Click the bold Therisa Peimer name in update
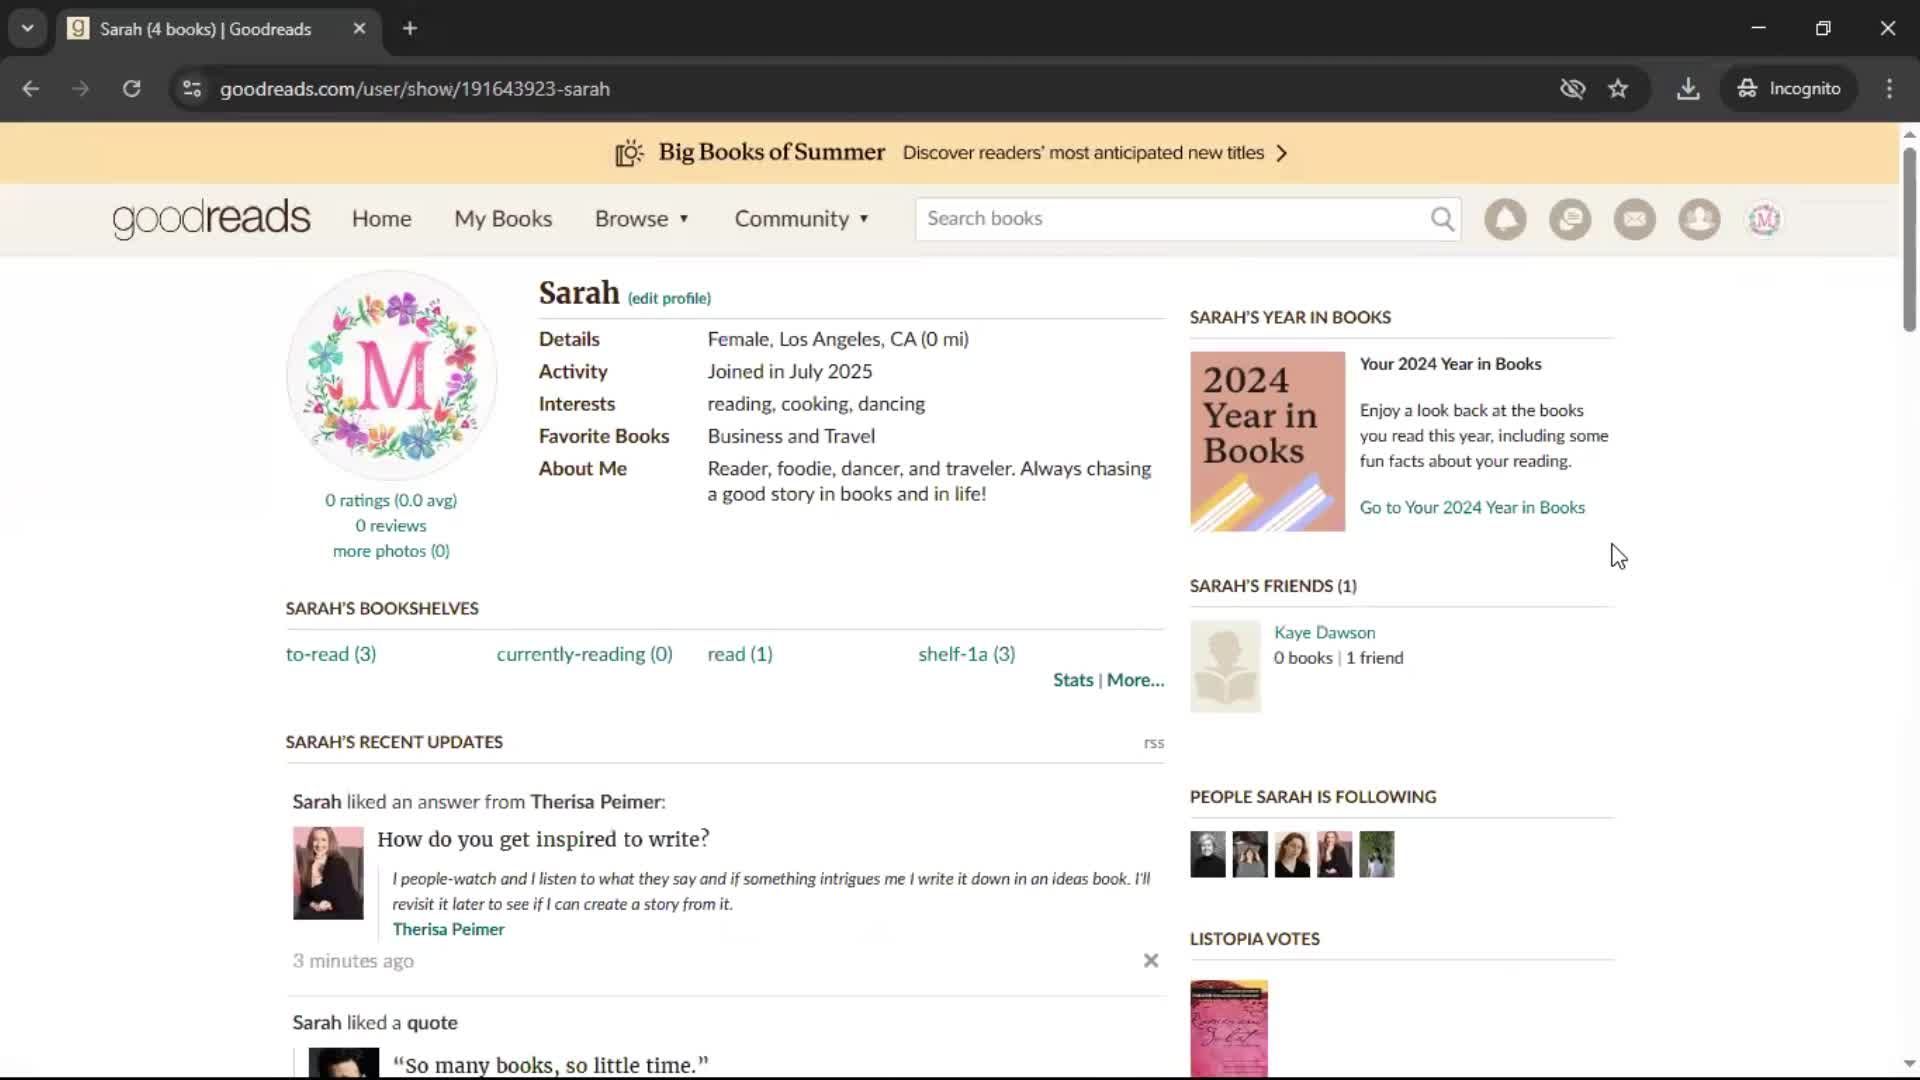Image resolution: width=1920 pixels, height=1080 pixels. [596, 802]
